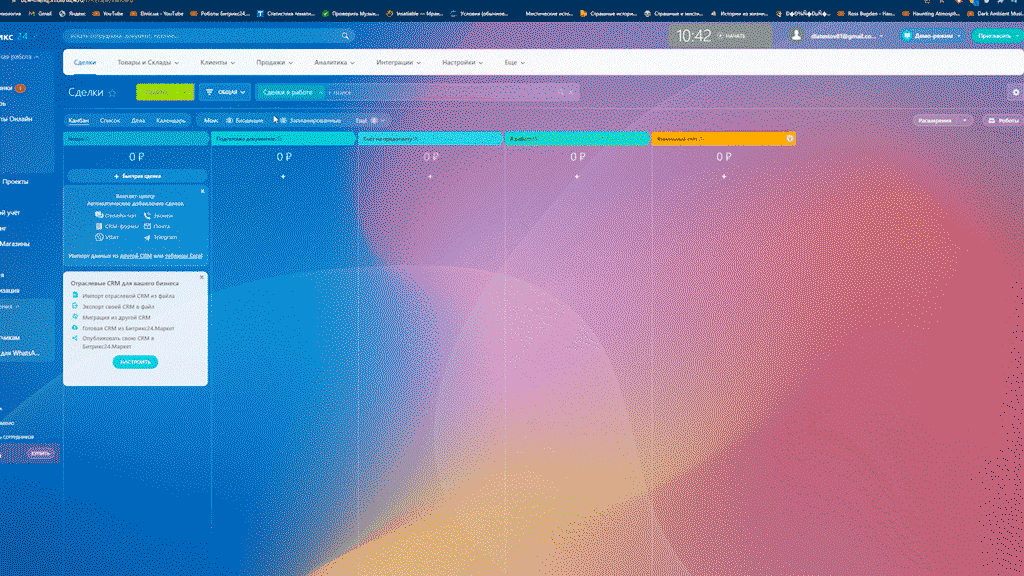This screenshot has height=576, width=1024.
Task: Close the Отраслевые CRM popup panel
Action: tap(201, 277)
